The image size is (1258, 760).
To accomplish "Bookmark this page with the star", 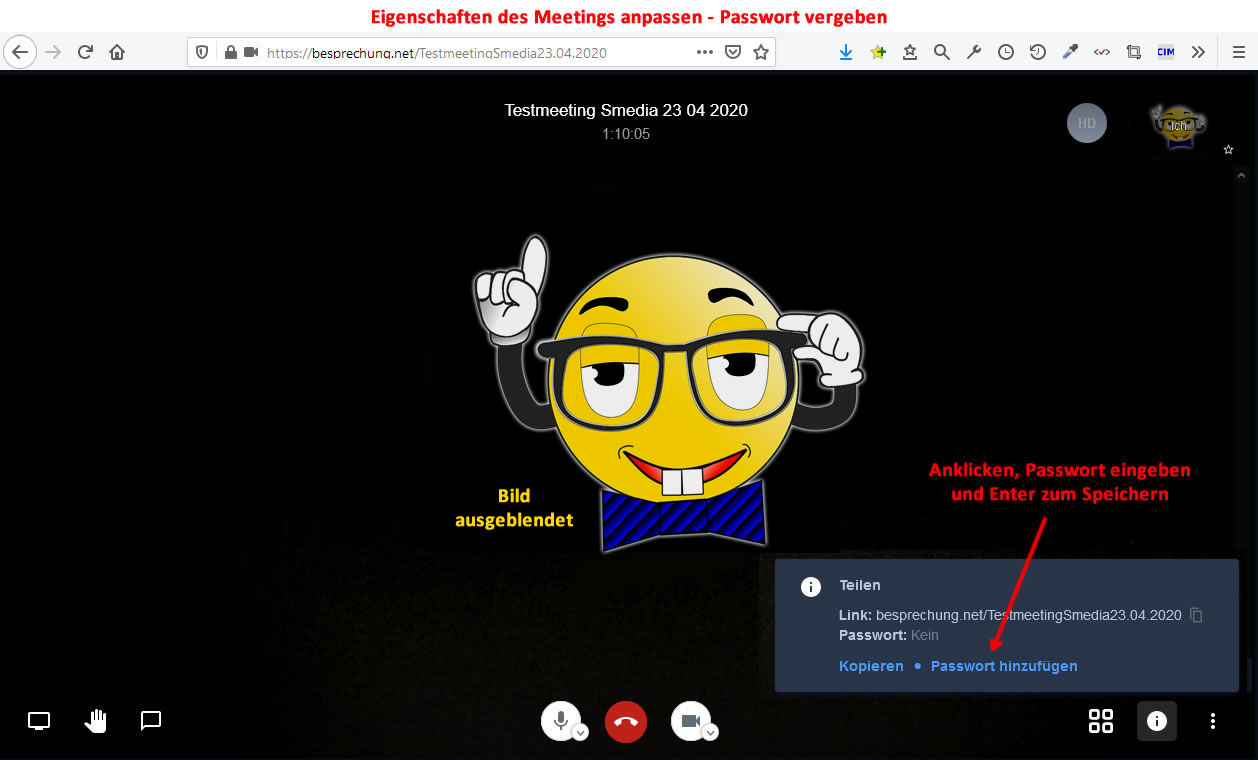I will click(x=761, y=52).
